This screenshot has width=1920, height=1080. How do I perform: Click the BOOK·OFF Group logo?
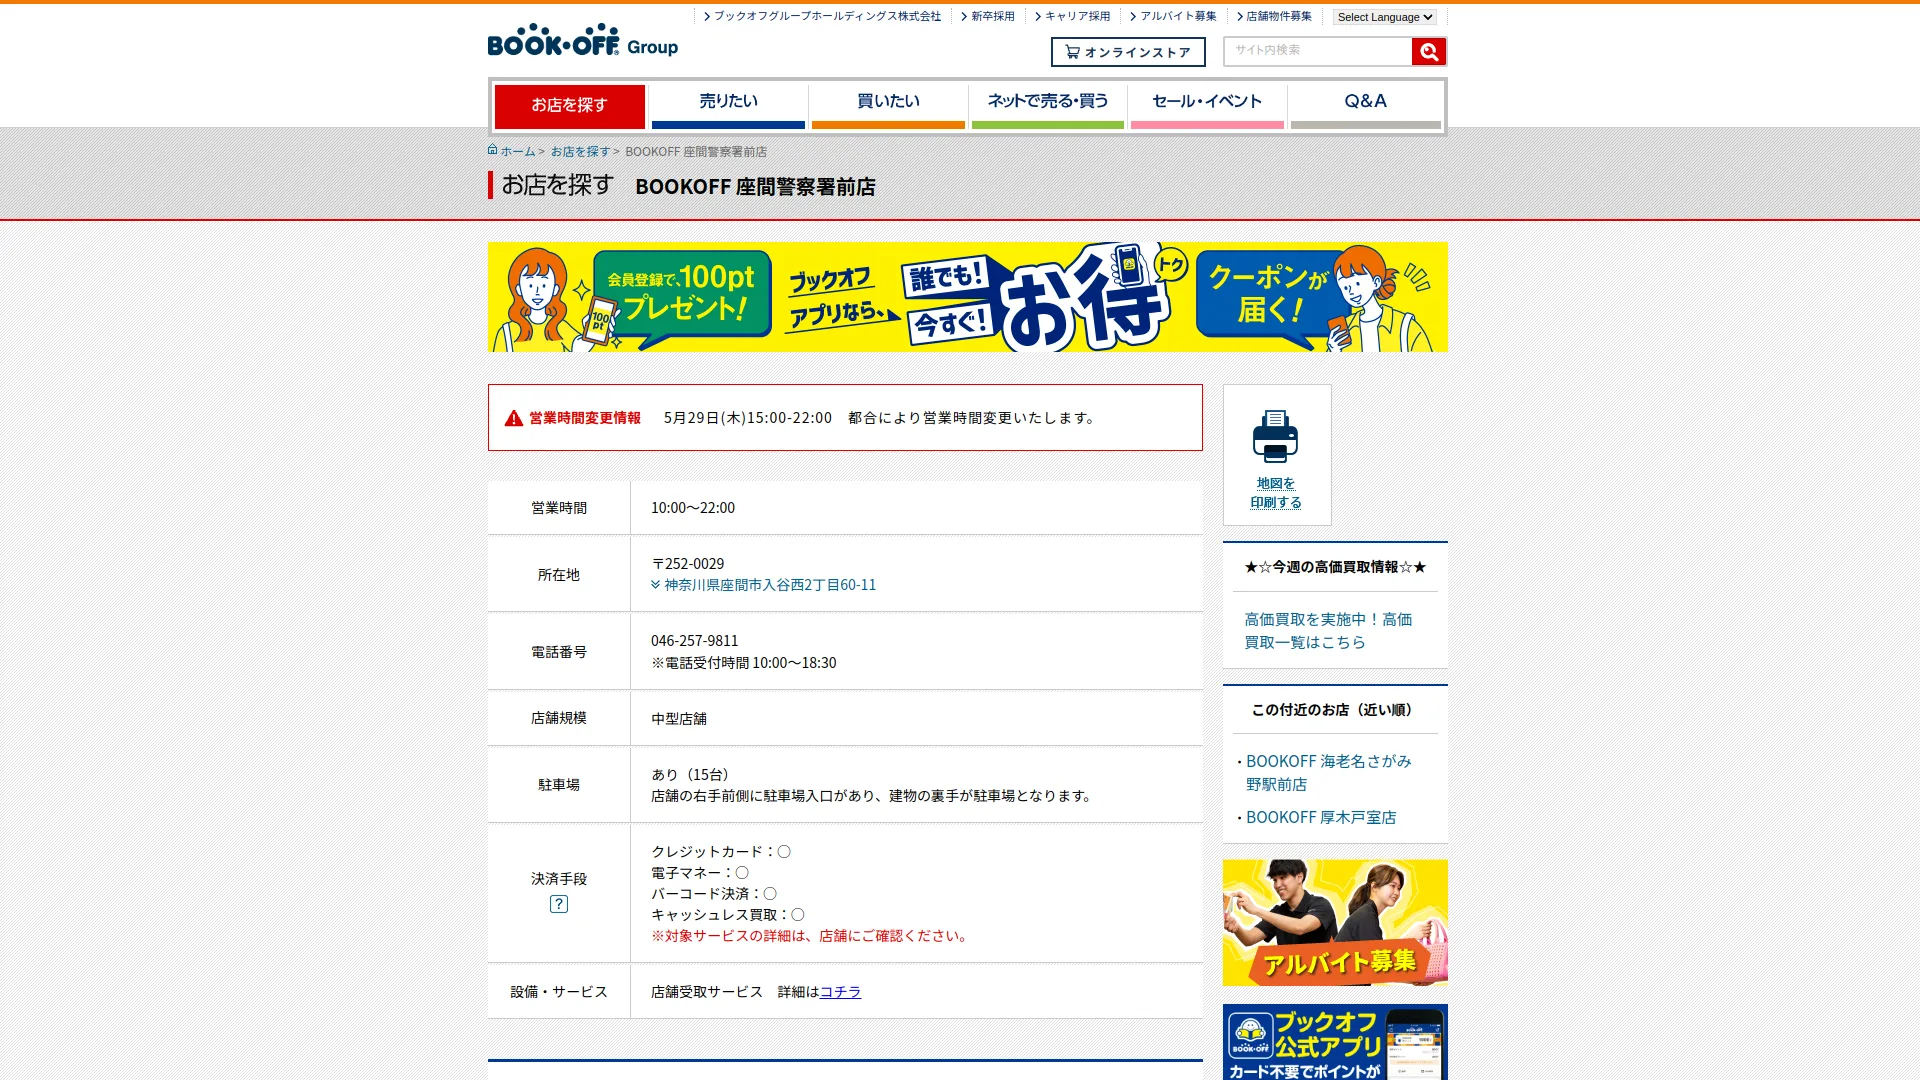[x=582, y=41]
